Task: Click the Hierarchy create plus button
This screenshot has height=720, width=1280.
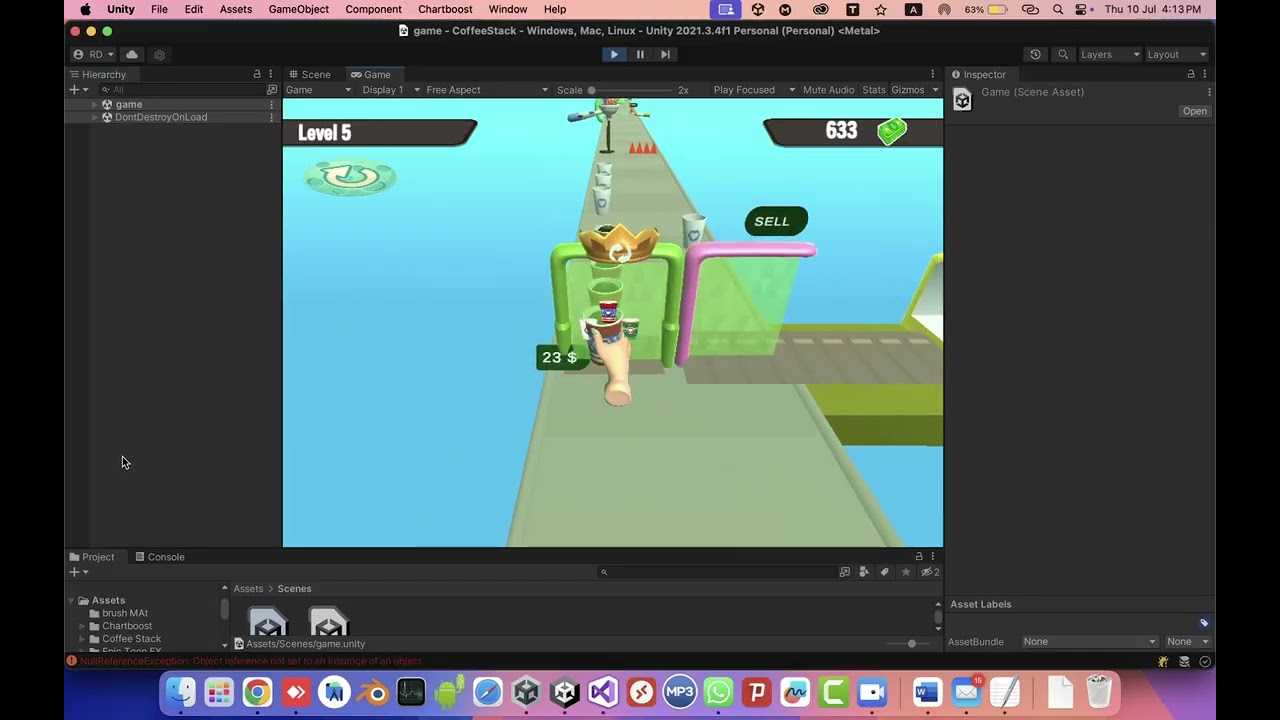Action: click(76, 90)
